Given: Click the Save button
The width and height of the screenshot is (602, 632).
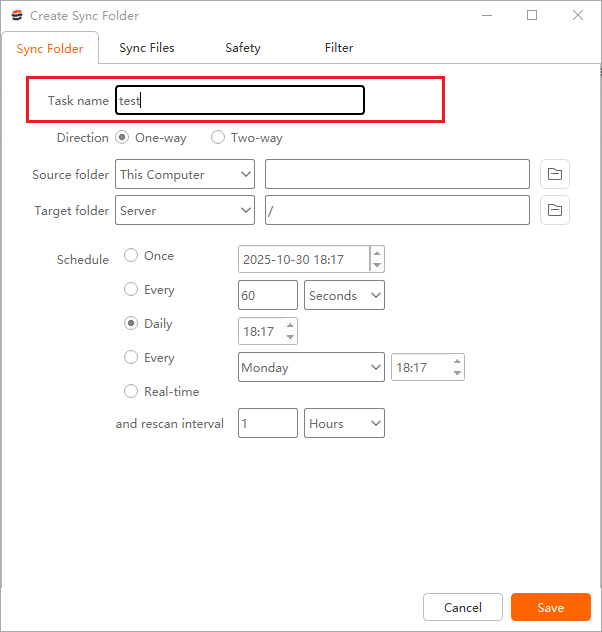Looking at the screenshot, I should (550, 607).
